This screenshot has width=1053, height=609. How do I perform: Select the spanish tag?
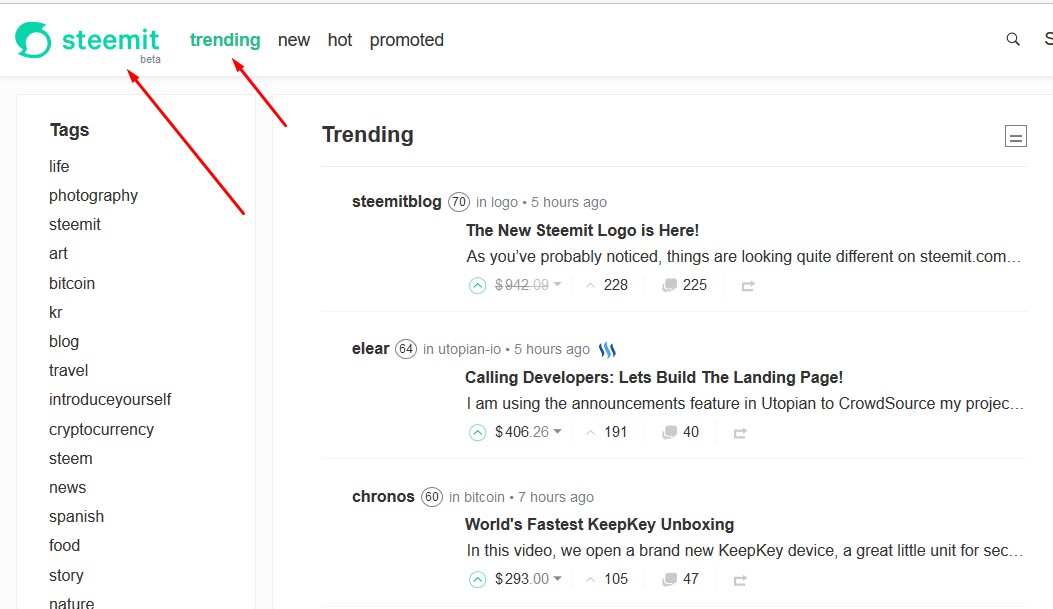[x=77, y=517]
